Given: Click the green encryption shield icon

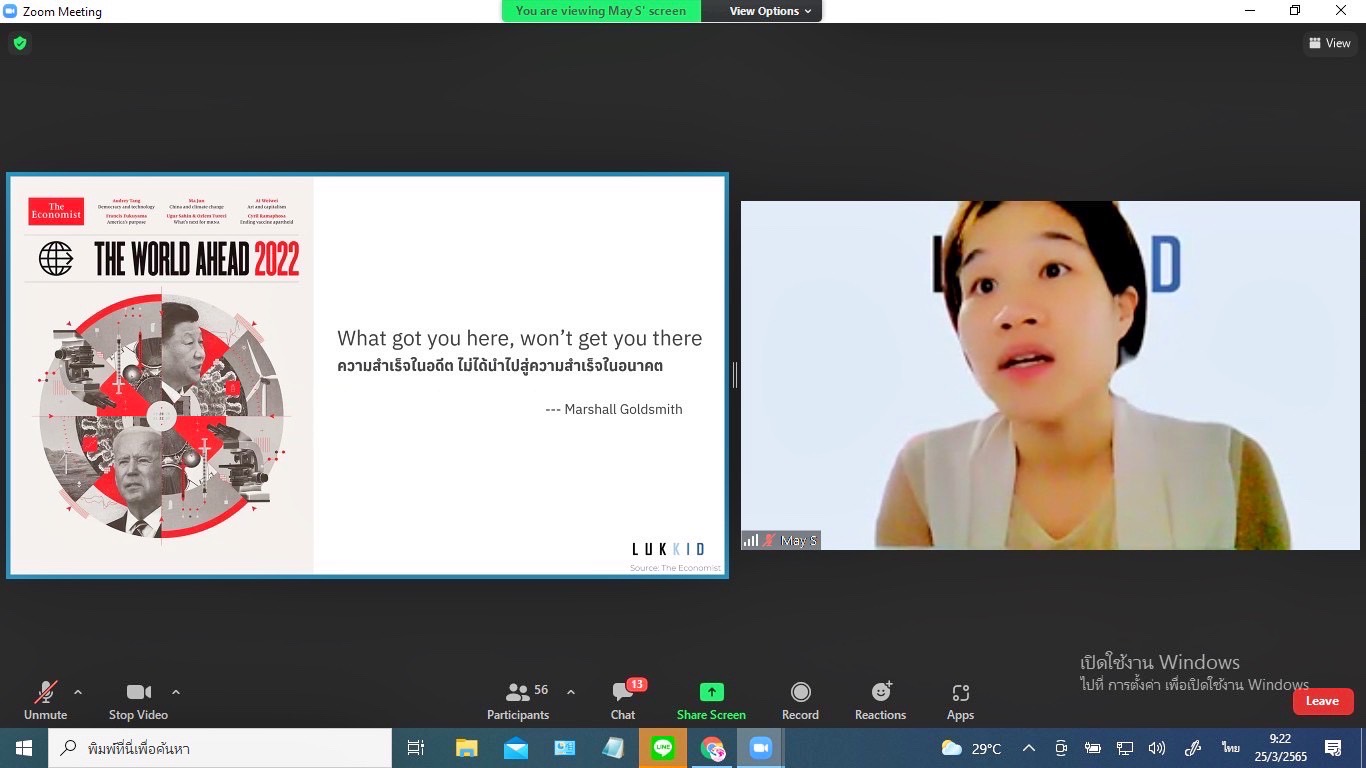Looking at the screenshot, I should pos(20,43).
